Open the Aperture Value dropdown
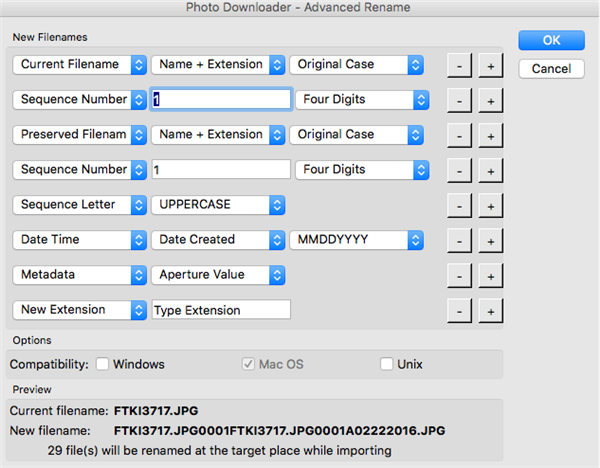This screenshot has height=468, width=600. coord(218,275)
